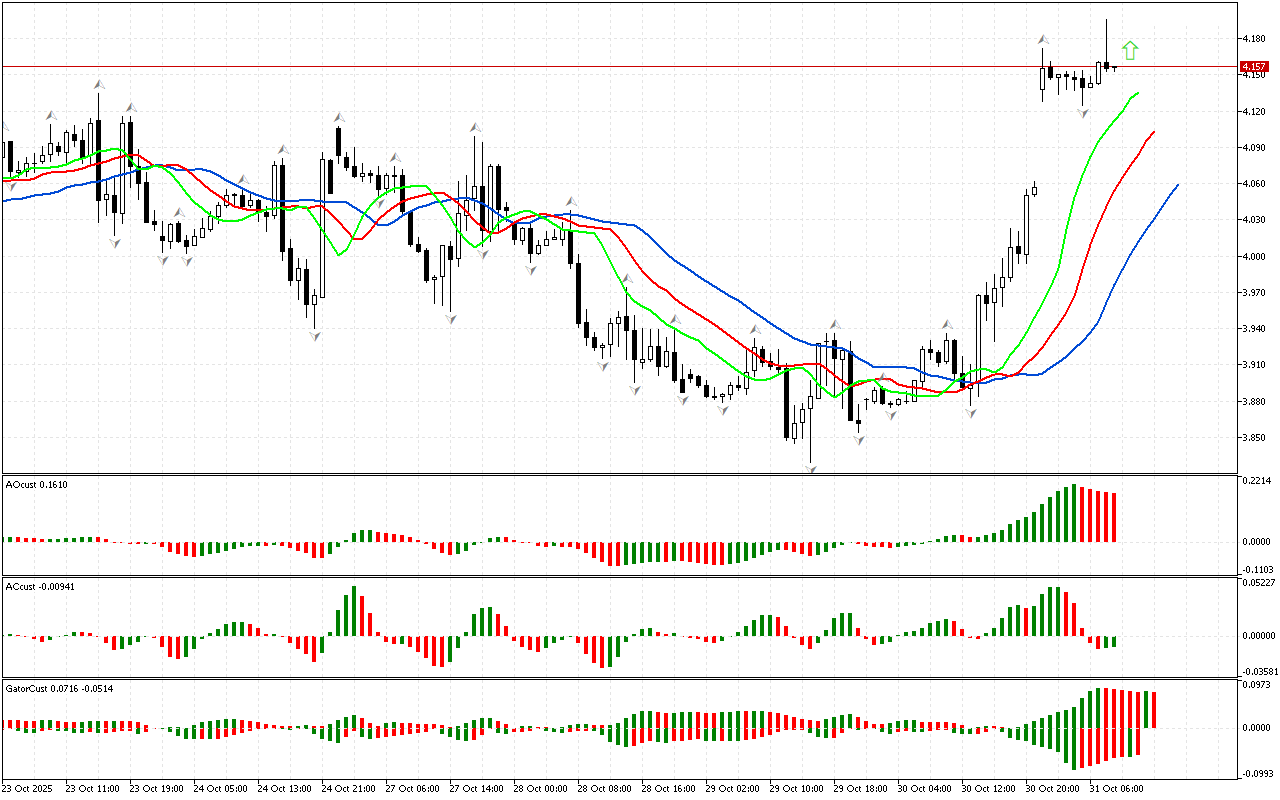
Task: Click the 31 Oct 06:00 time label
Action: [1115, 788]
